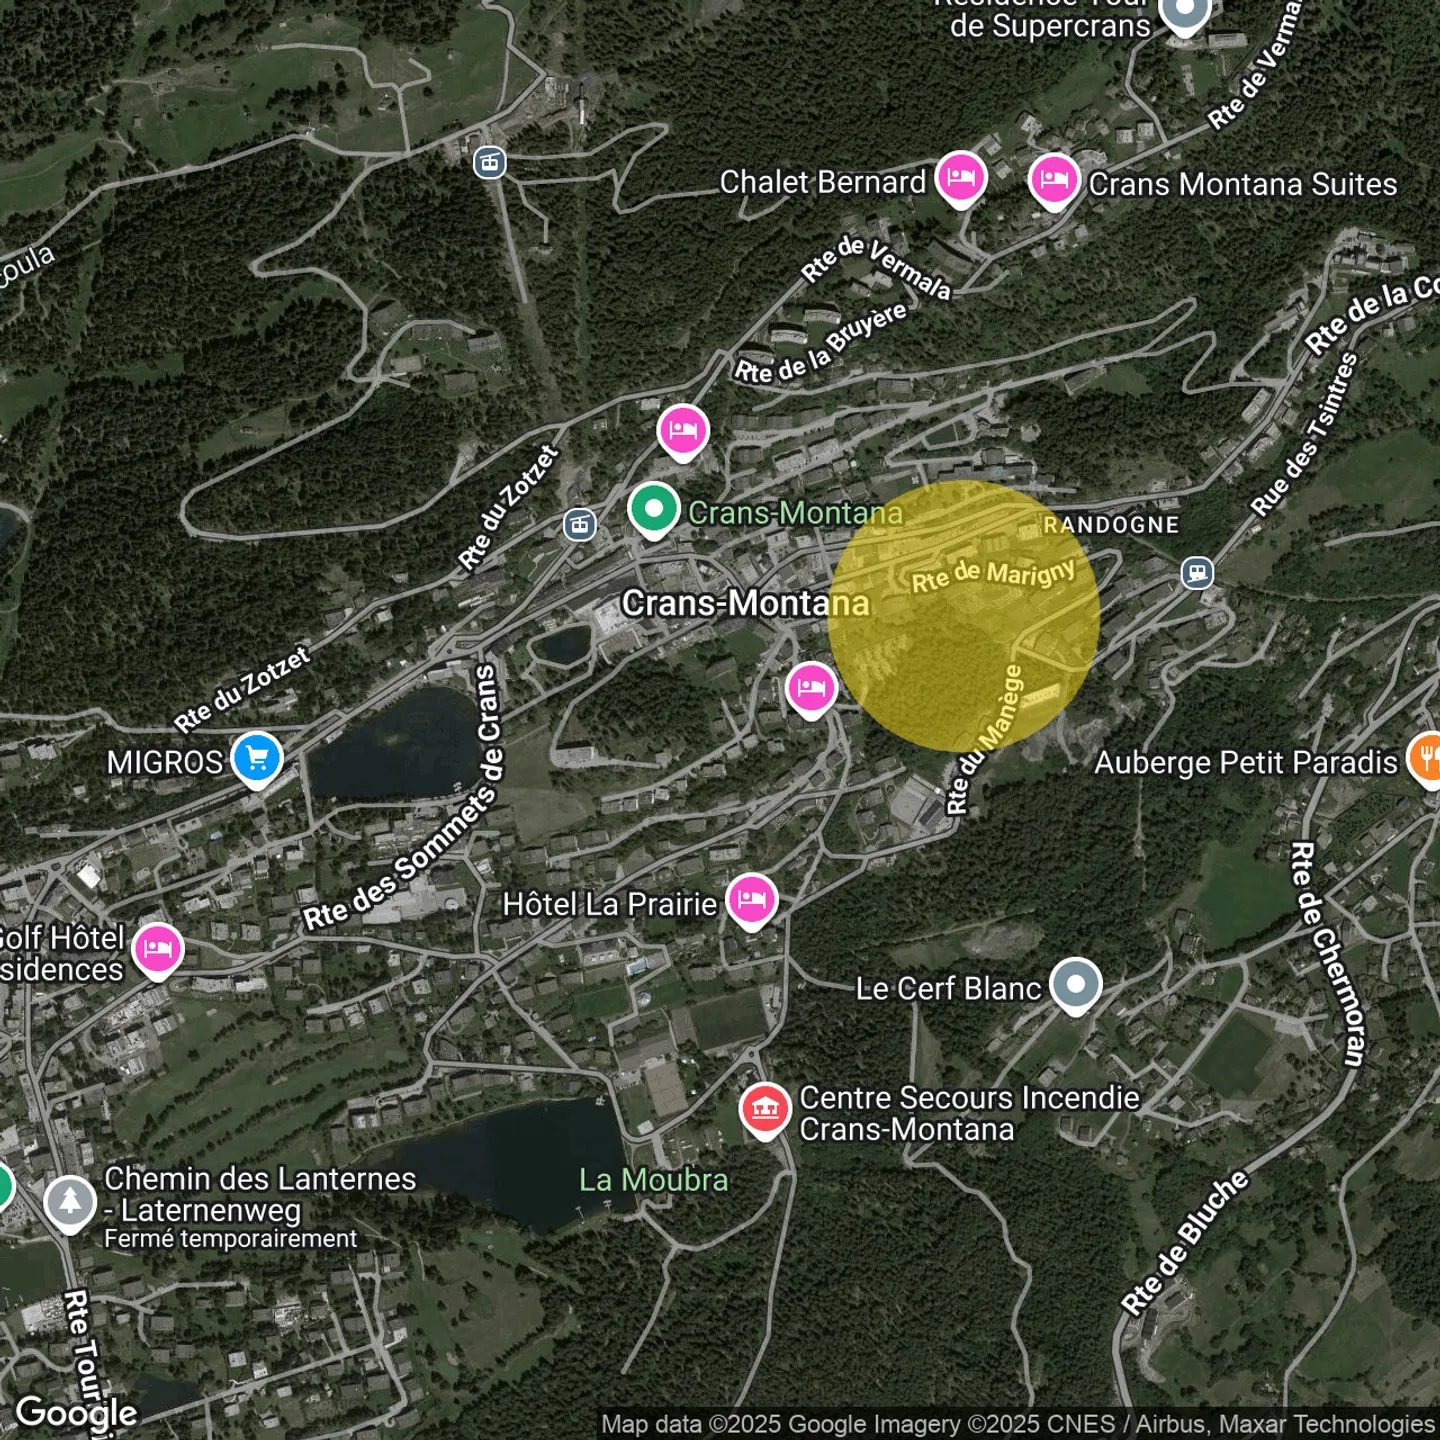Open the MIGROS shopping cart pin
The width and height of the screenshot is (1440, 1440).
click(x=257, y=758)
